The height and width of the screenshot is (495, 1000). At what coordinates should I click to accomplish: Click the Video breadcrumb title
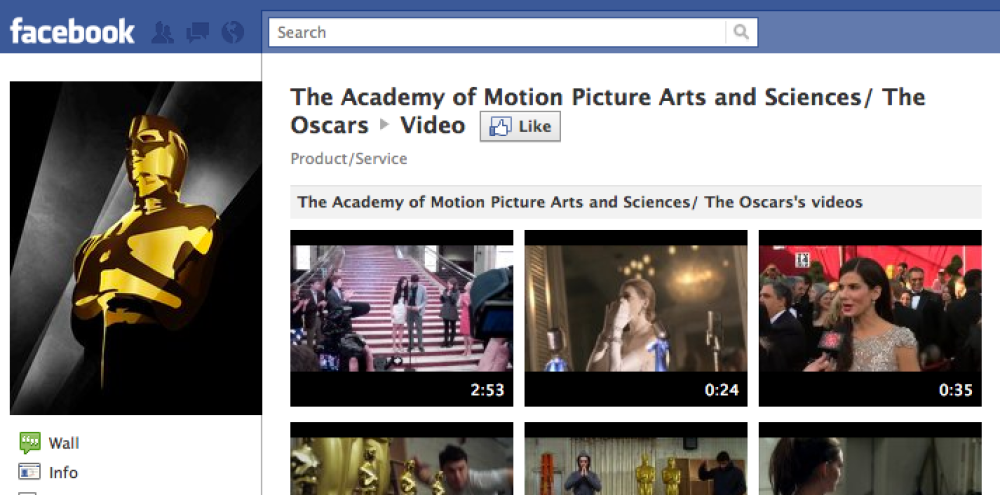[432, 125]
